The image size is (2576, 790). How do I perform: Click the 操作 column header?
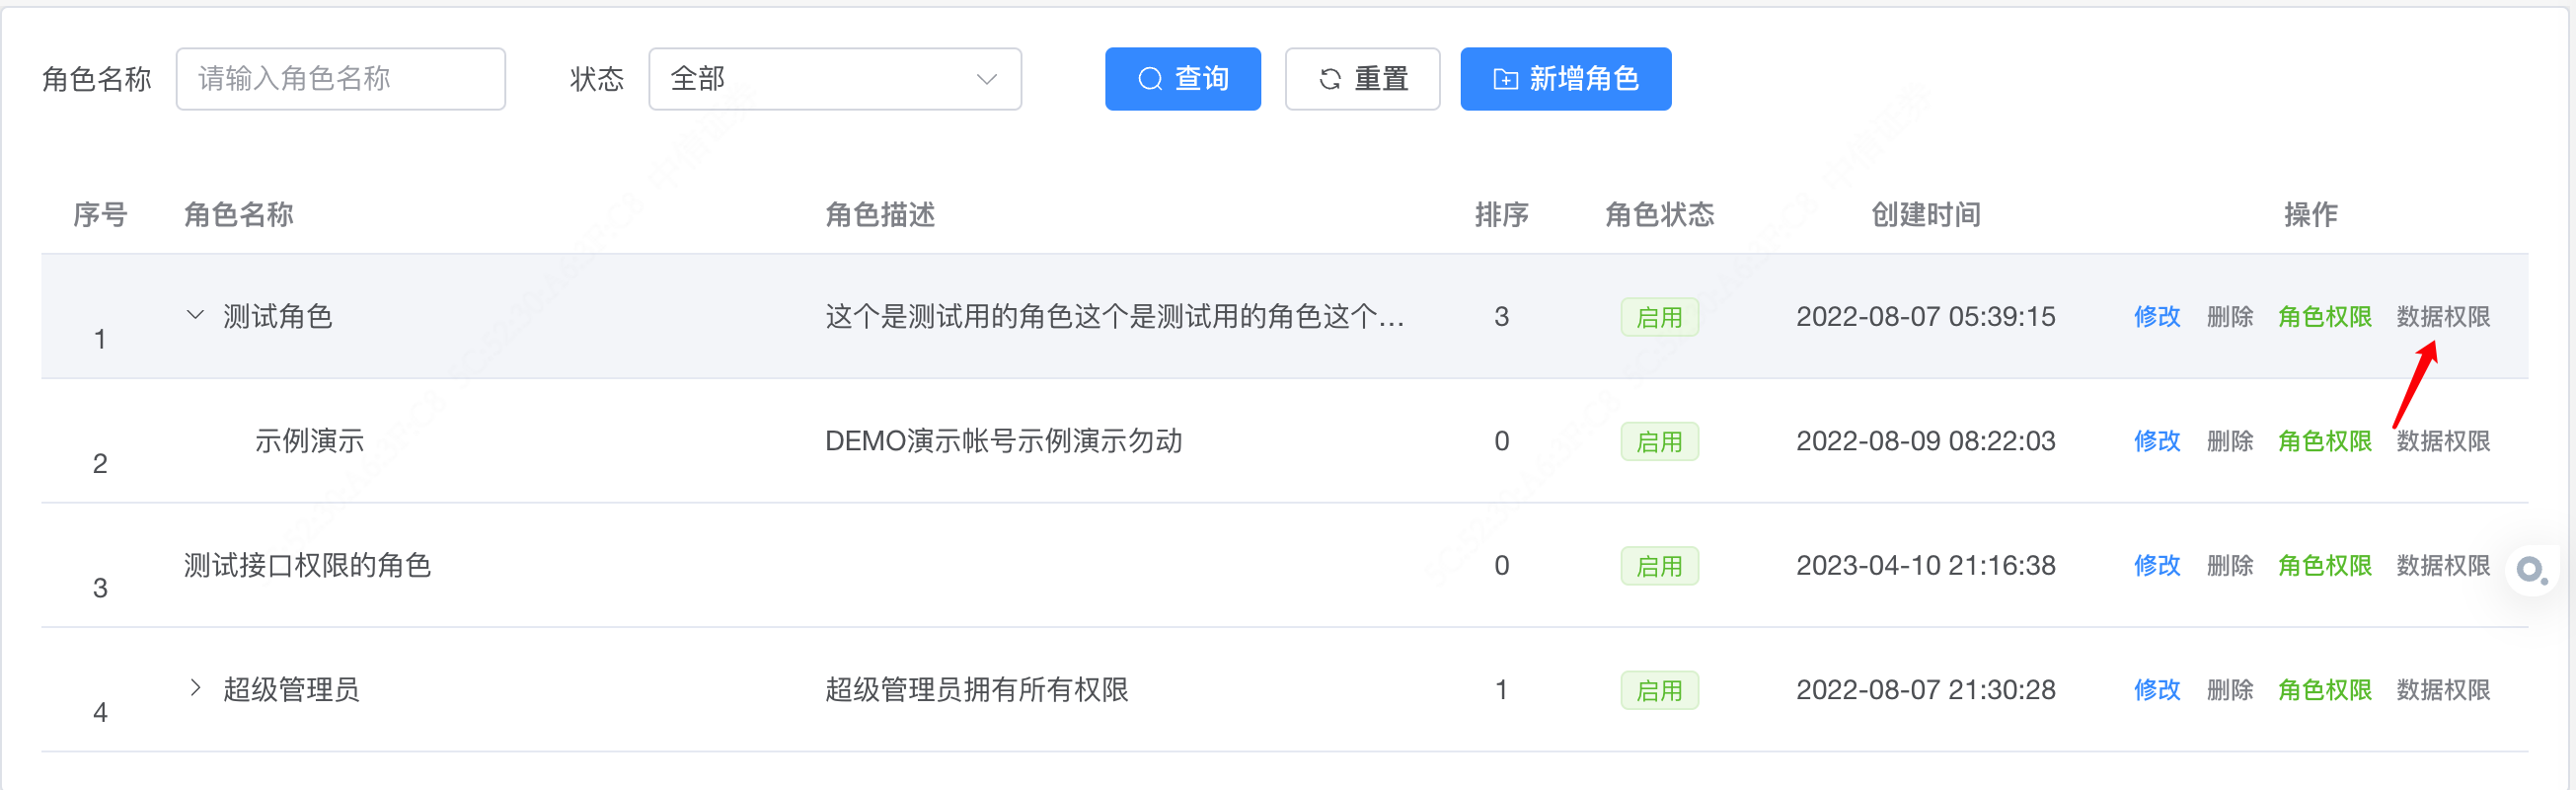coord(2310,214)
